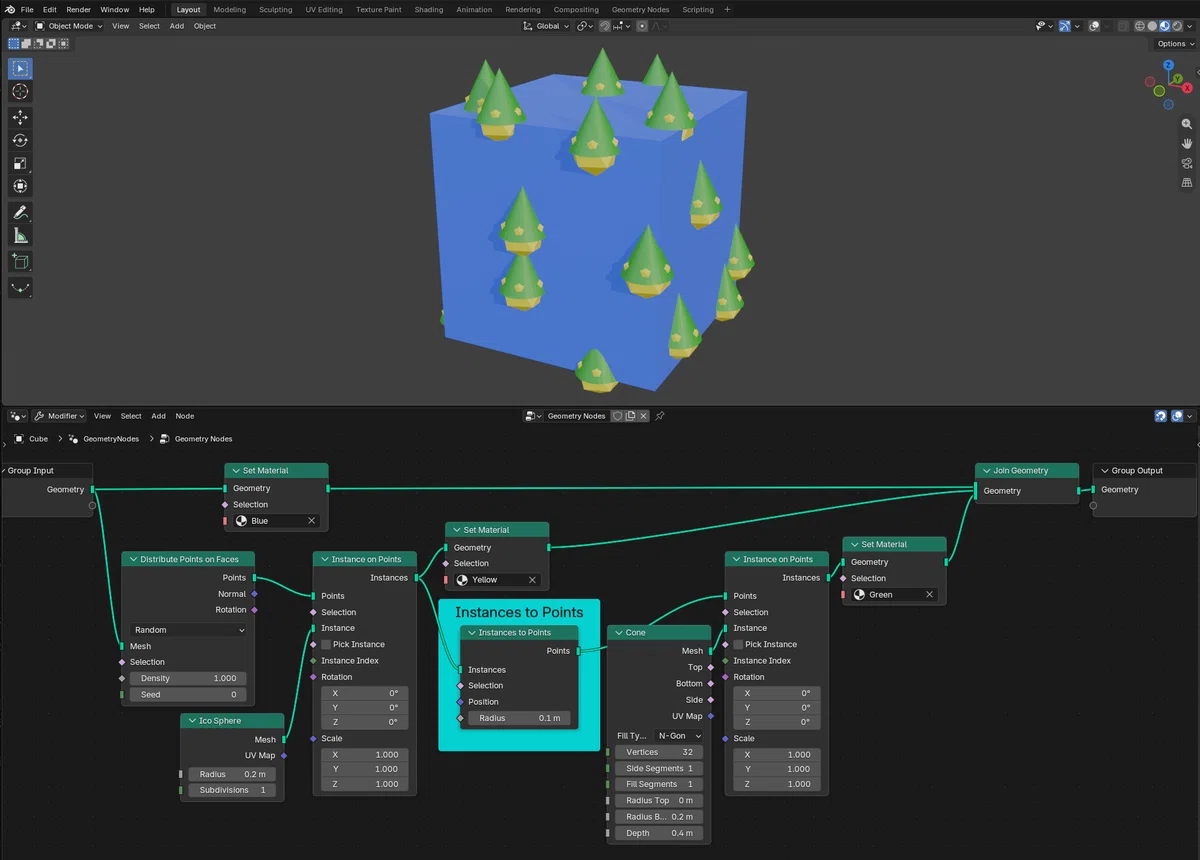This screenshot has height=860, width=1200.
Task: Collapse the Ico Sphere node
Action: (191, 721)
